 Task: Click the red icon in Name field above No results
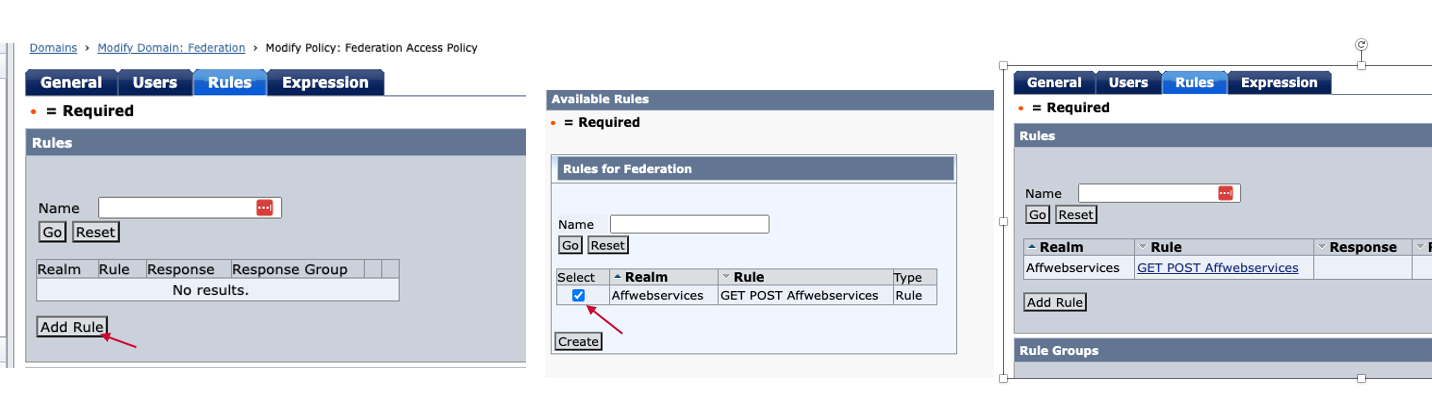coord(264,207)
